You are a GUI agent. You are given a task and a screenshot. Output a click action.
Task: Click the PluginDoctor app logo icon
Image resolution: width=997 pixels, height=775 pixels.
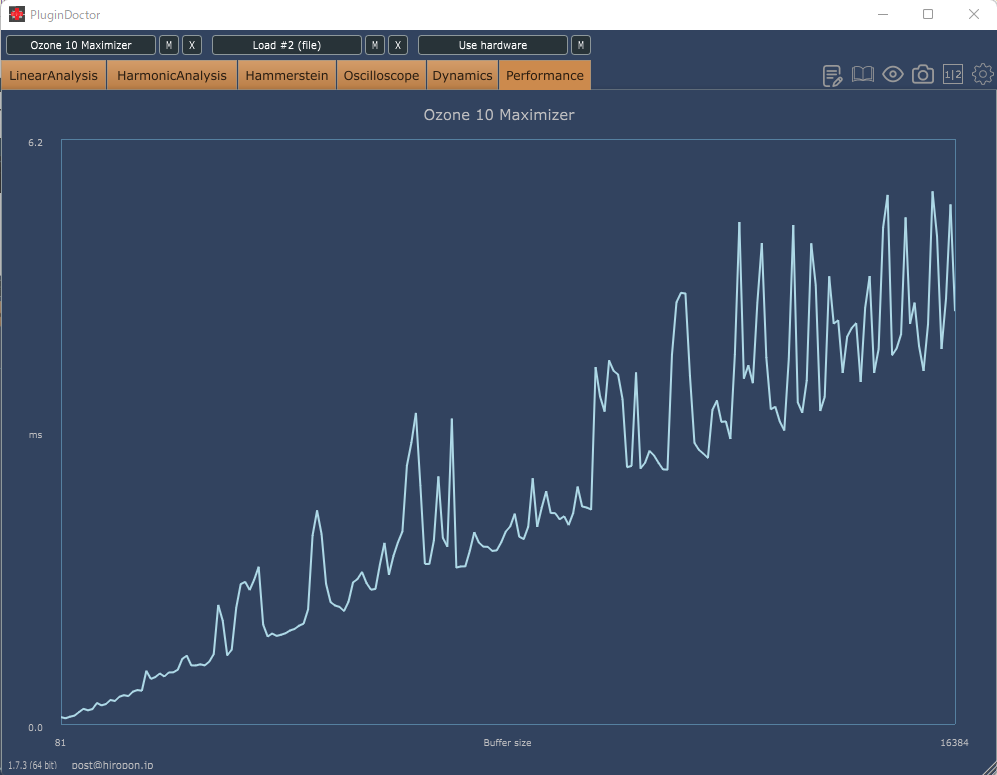pos(17,14)
